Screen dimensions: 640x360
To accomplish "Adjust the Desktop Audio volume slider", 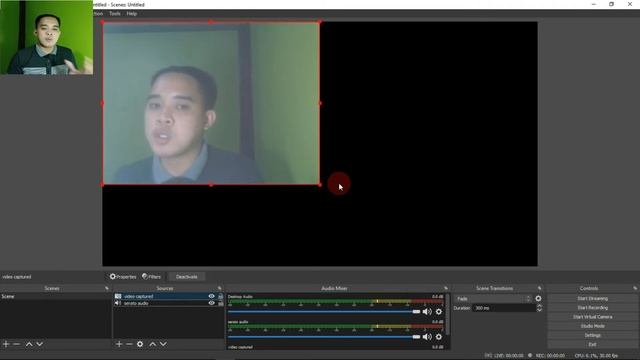I will [324, 312].
